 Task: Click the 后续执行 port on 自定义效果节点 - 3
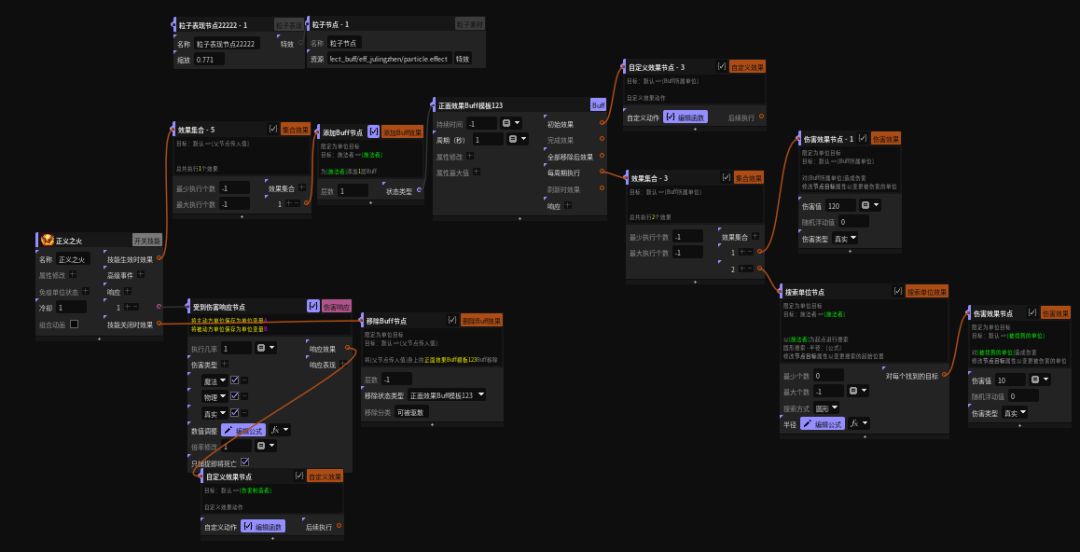click(761, 117)
